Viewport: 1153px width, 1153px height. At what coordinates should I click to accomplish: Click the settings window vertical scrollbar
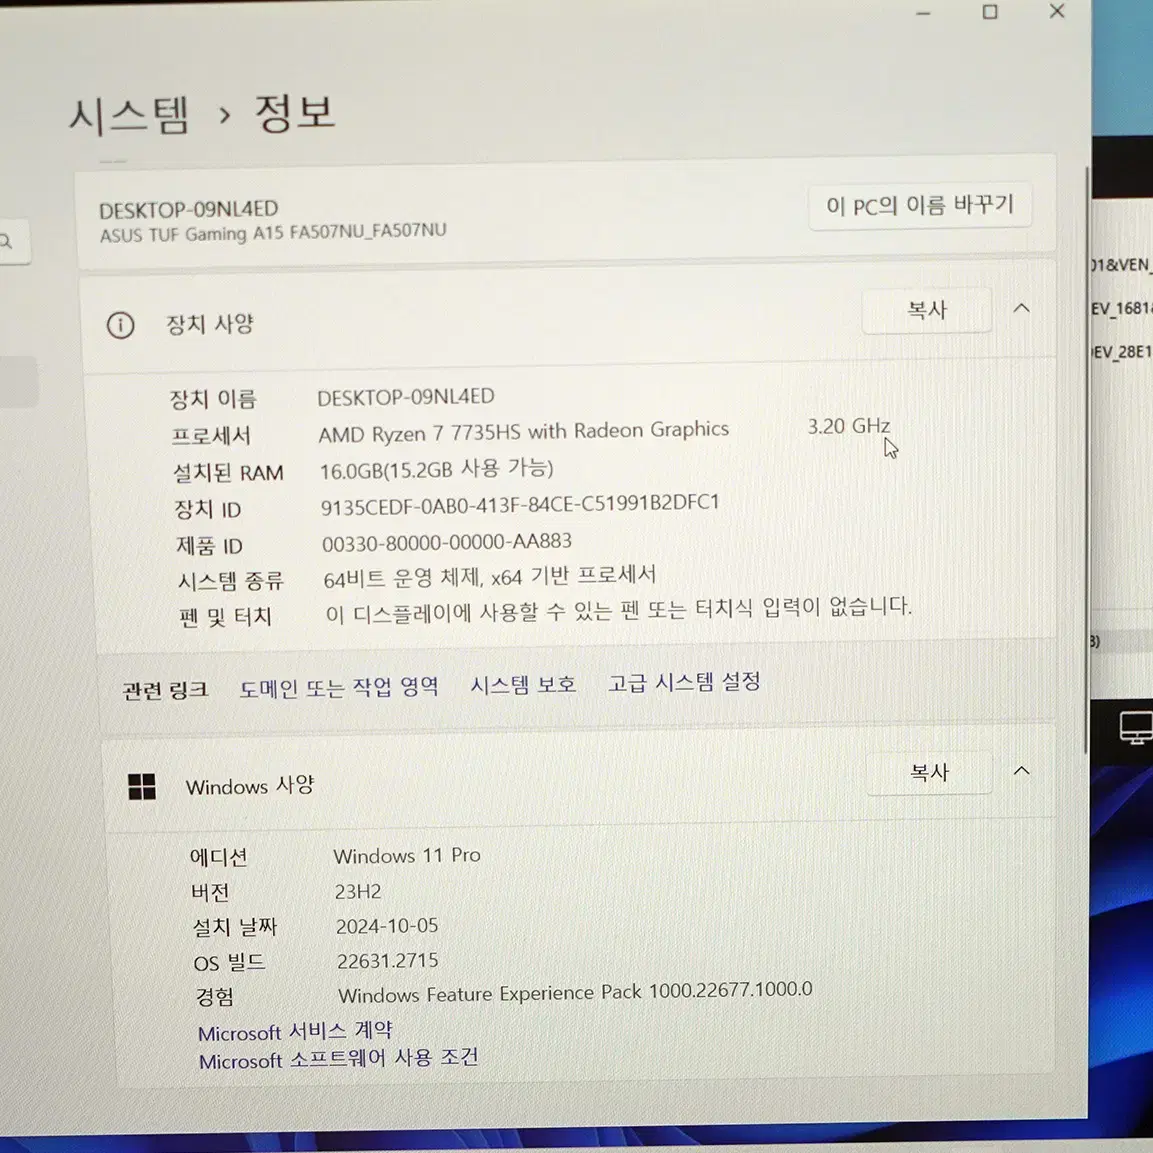(x=1087, y=460)
